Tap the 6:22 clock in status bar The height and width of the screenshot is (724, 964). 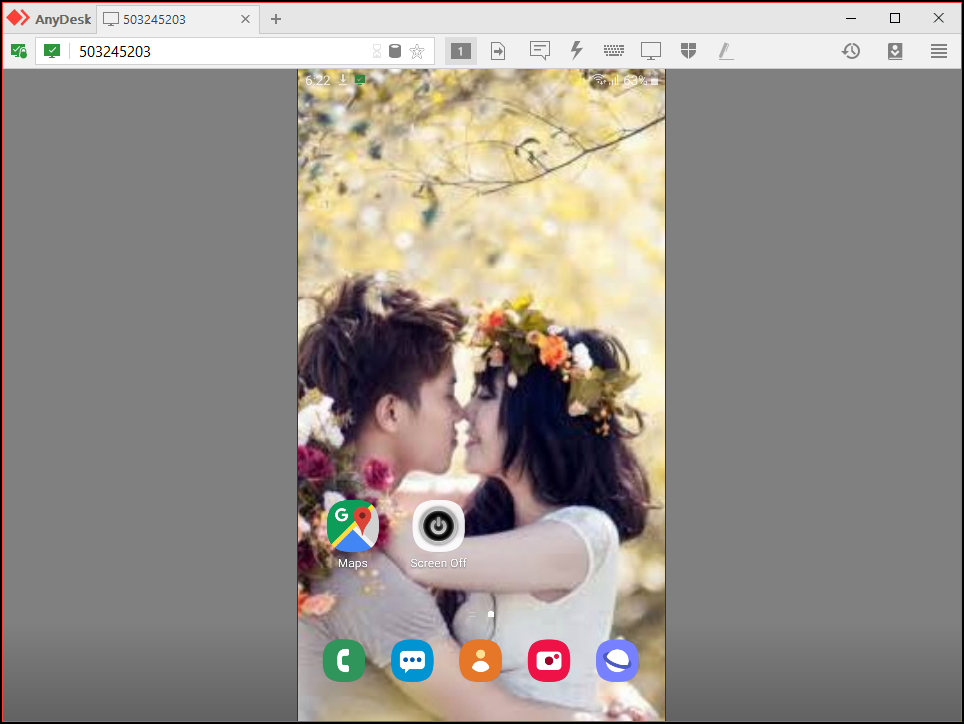(x=317, y=81)
